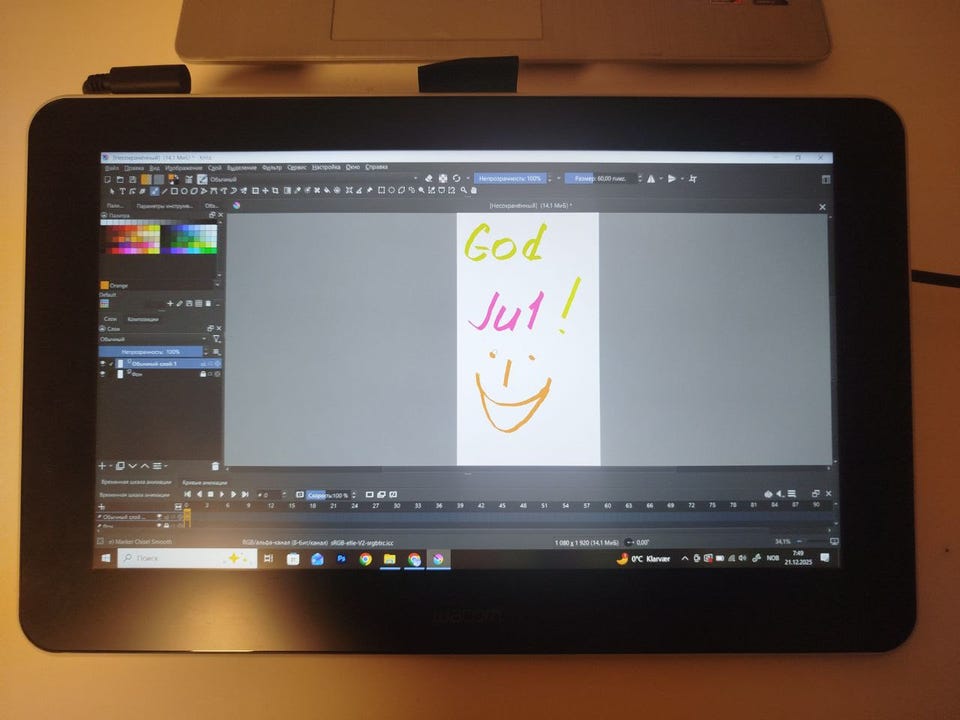Toggle visibility of Фон layer
The width and height of the screenshot is (960, 720).
coord(102,373)
